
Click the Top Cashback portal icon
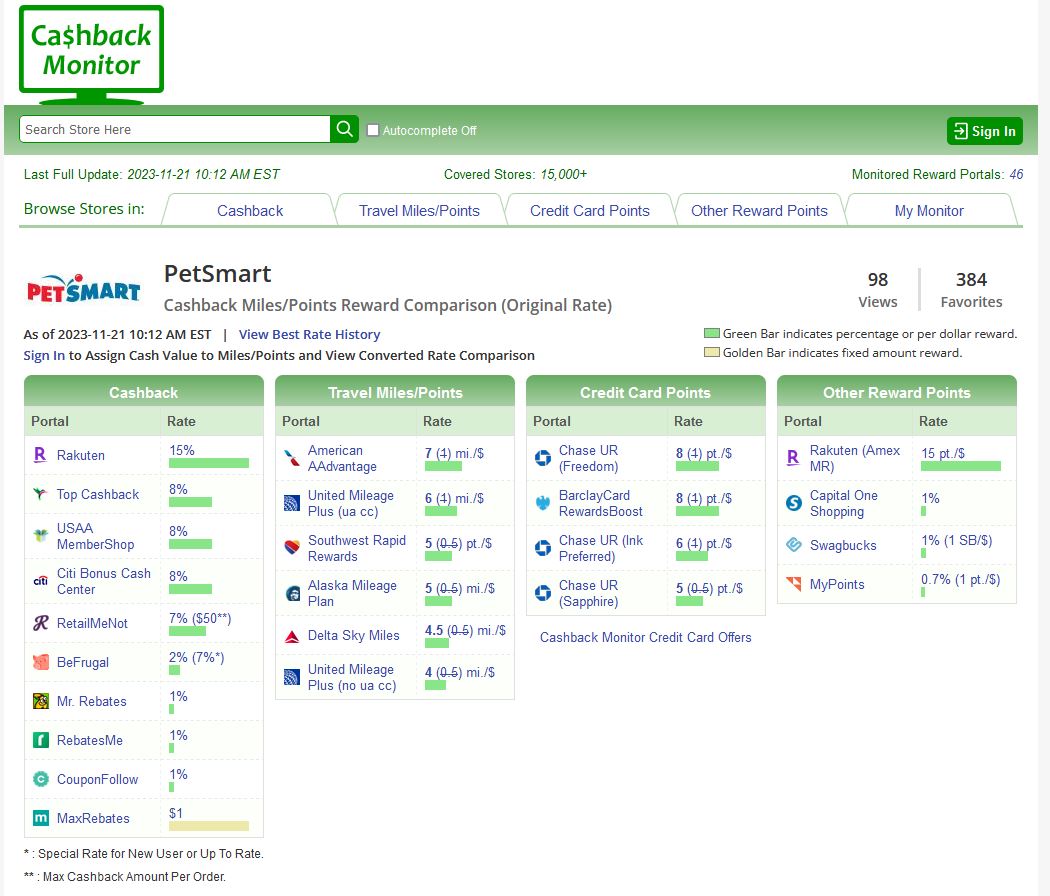(x=40, y=494)
